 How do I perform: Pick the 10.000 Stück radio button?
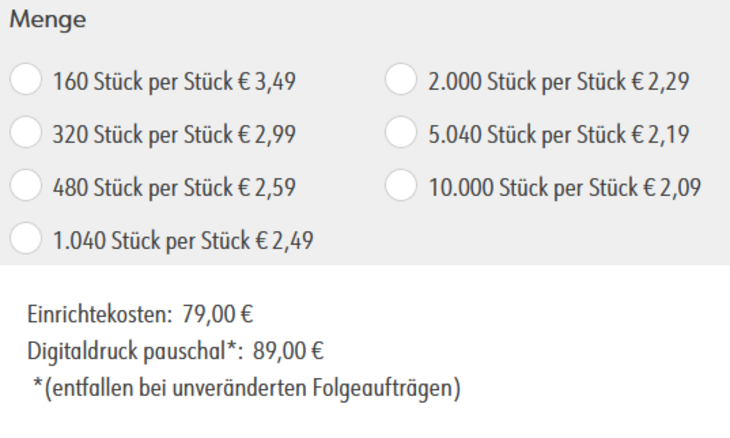[x=401, y=185]
